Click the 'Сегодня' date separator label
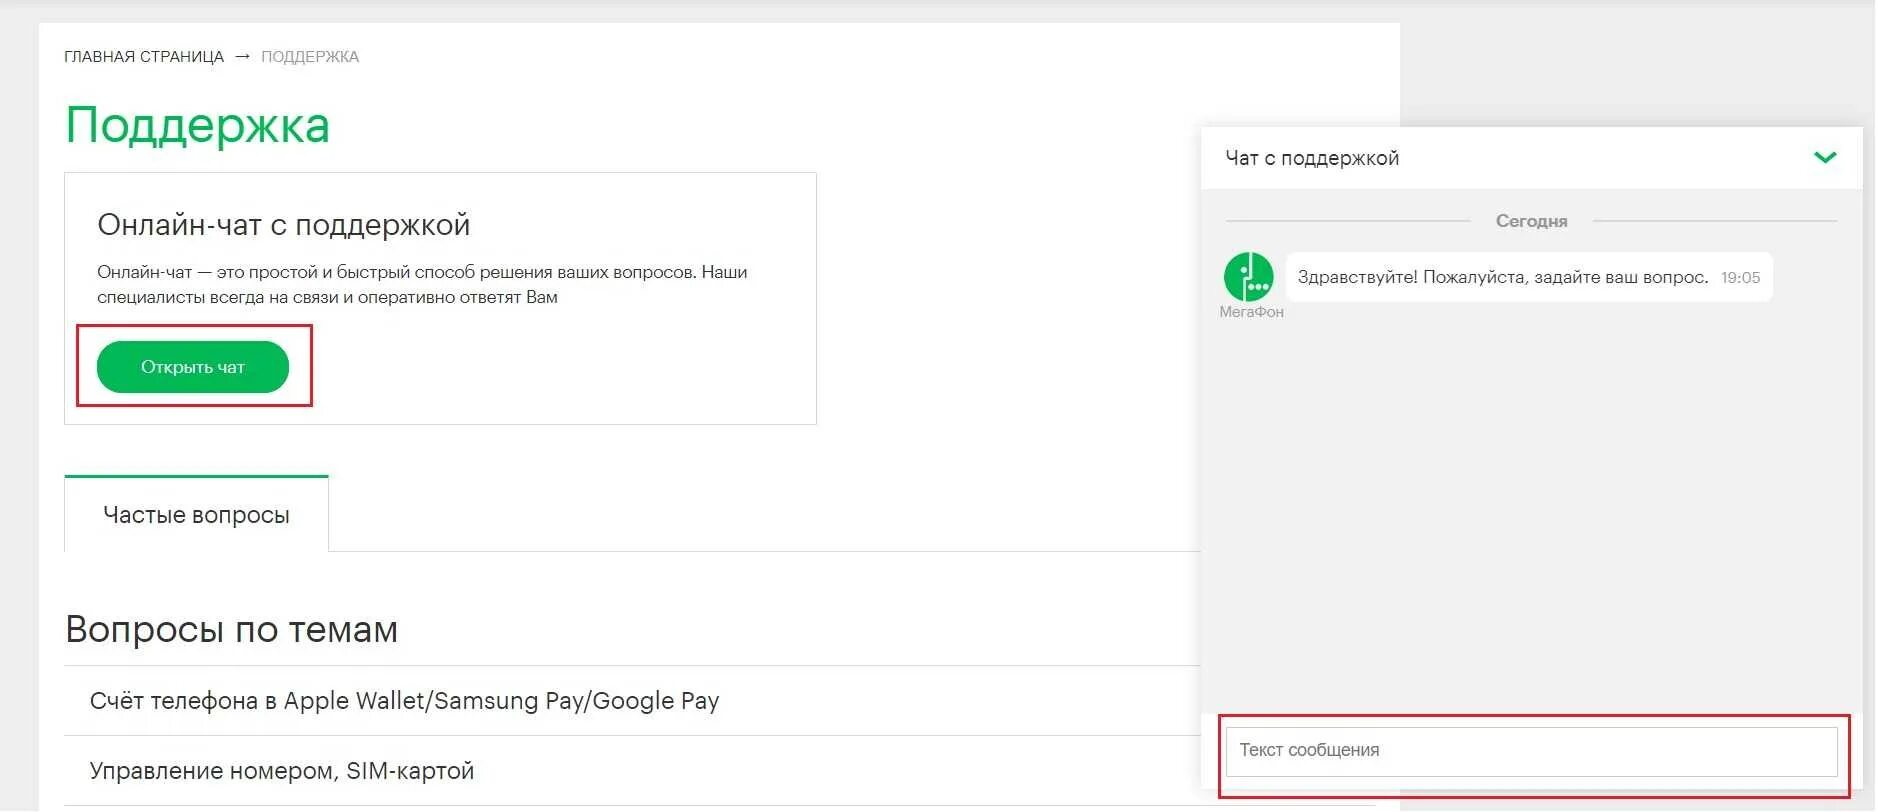1878x812 pixels. tap(1531, 221)
